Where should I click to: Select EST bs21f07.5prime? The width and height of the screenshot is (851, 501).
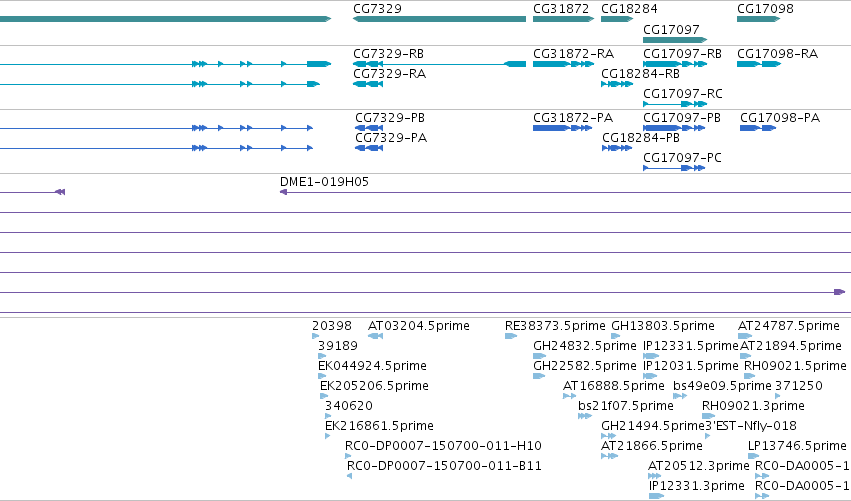585,416
